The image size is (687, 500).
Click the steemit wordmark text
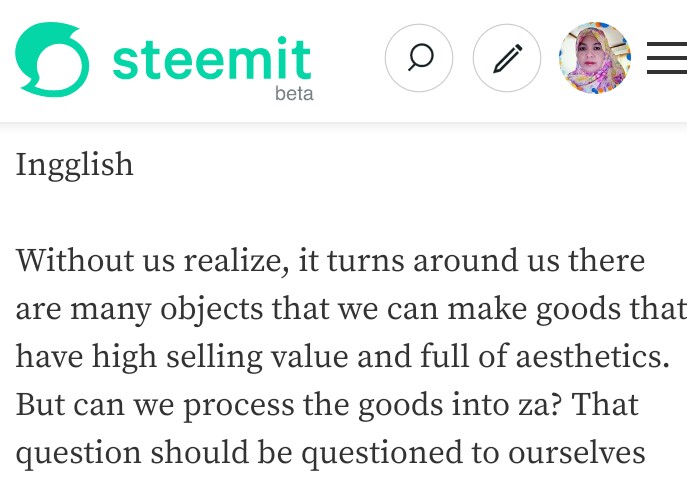pos(211,58)
